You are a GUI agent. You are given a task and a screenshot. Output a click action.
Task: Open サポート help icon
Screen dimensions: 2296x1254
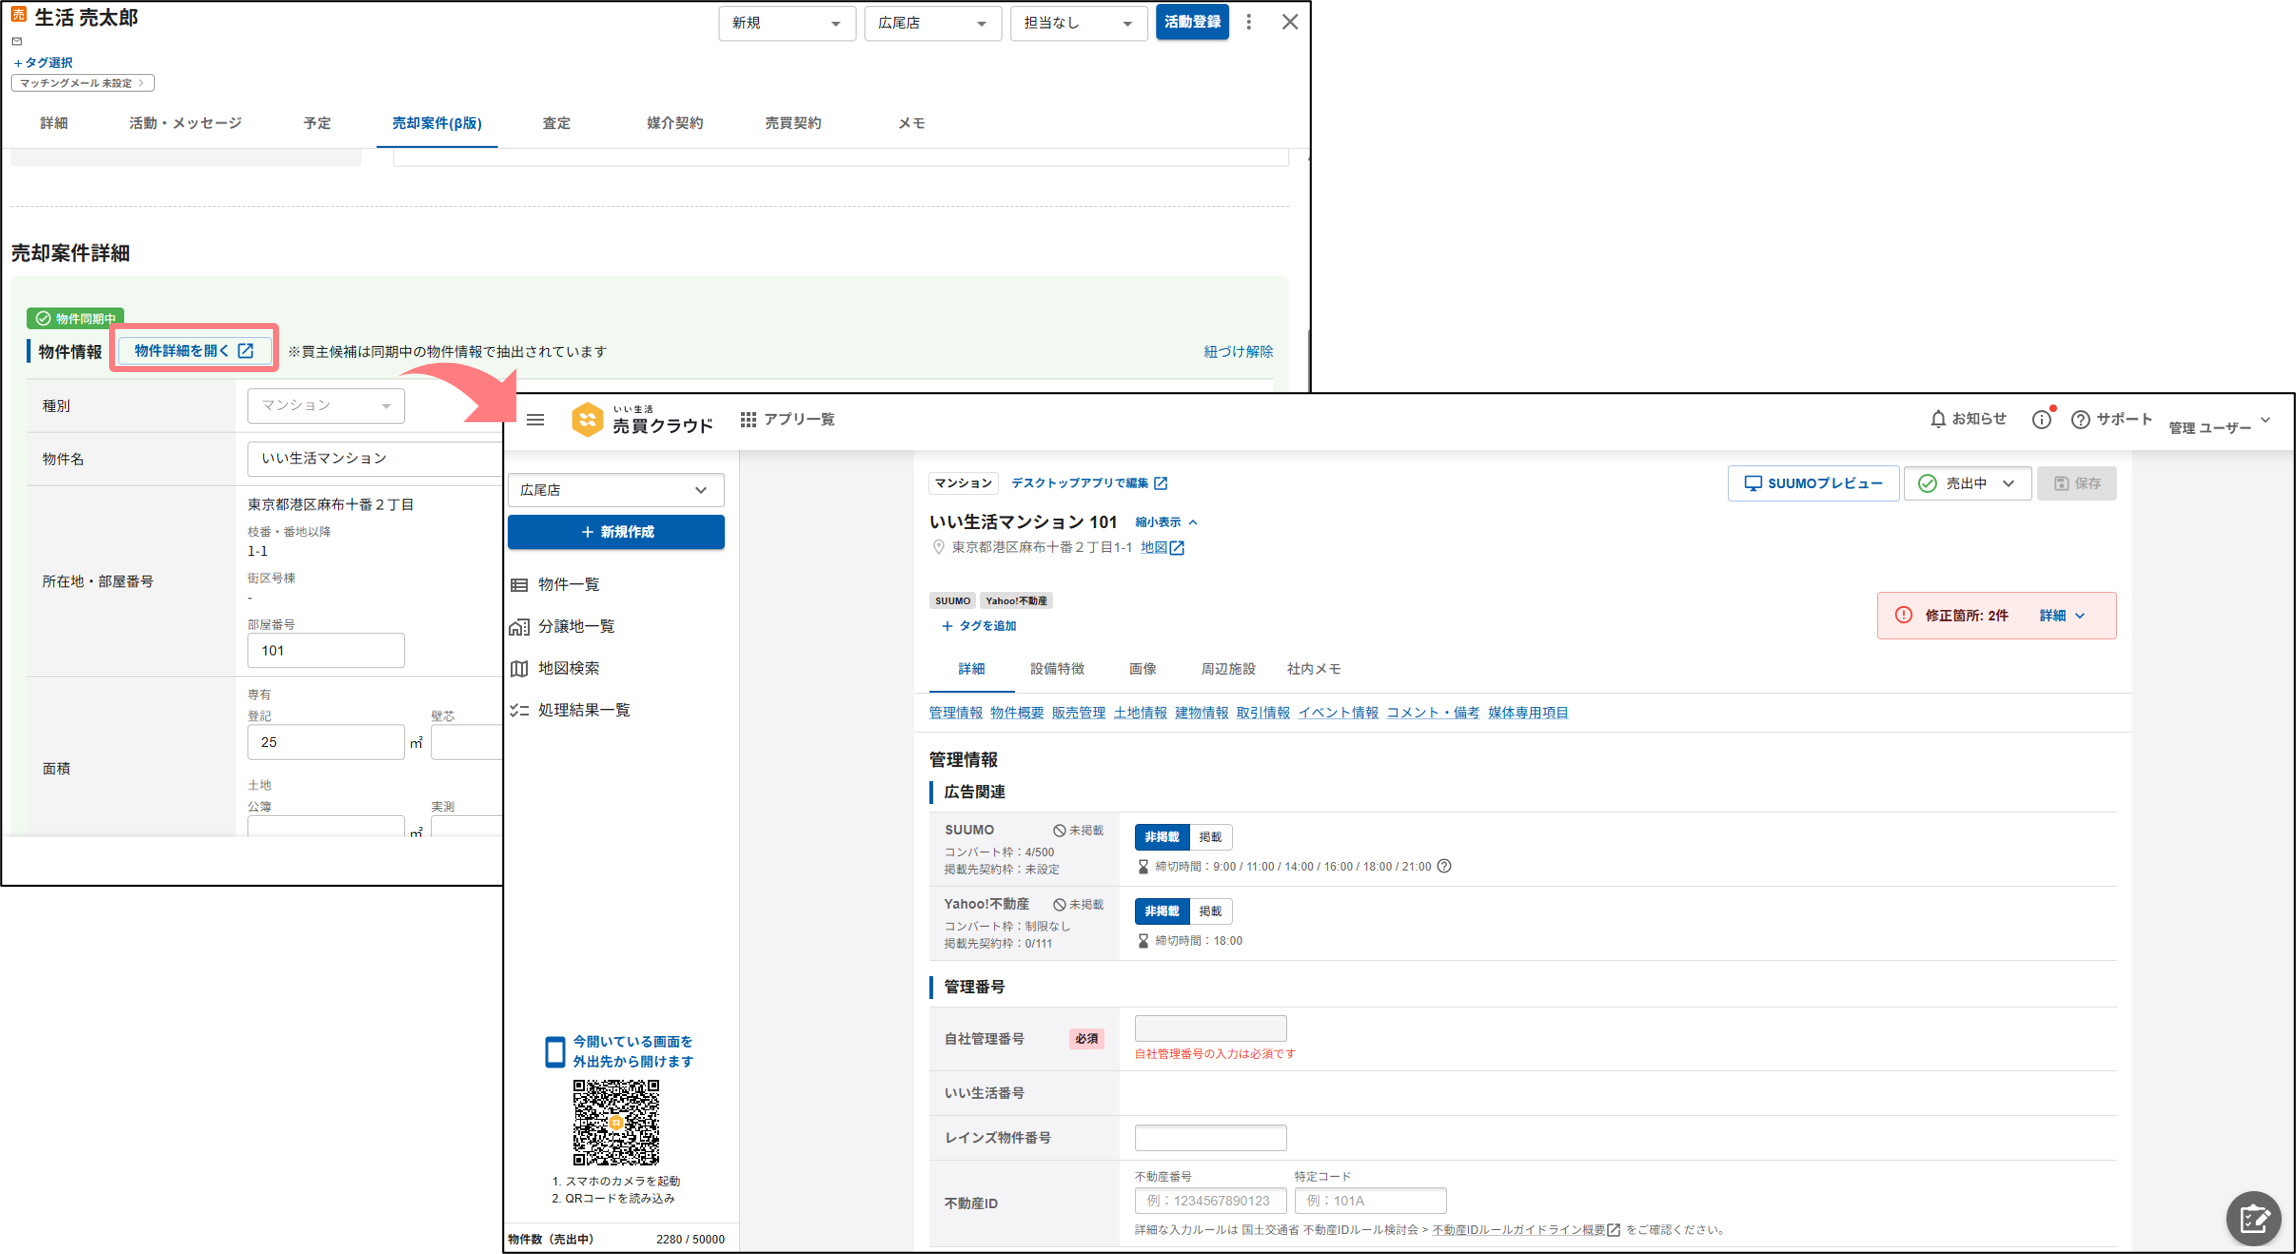[x=2080, y=420]
